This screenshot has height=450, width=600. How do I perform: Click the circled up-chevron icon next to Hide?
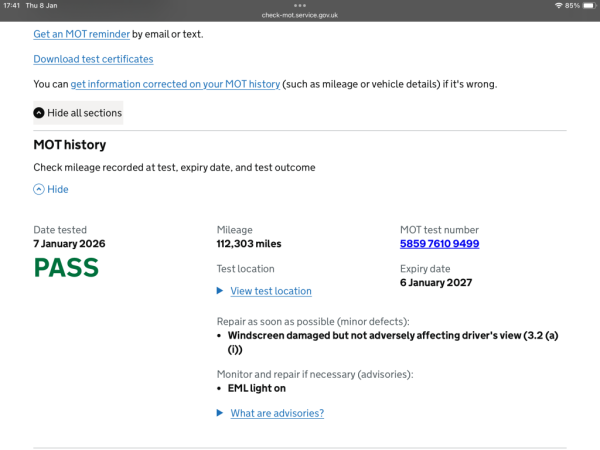(39, 189)
